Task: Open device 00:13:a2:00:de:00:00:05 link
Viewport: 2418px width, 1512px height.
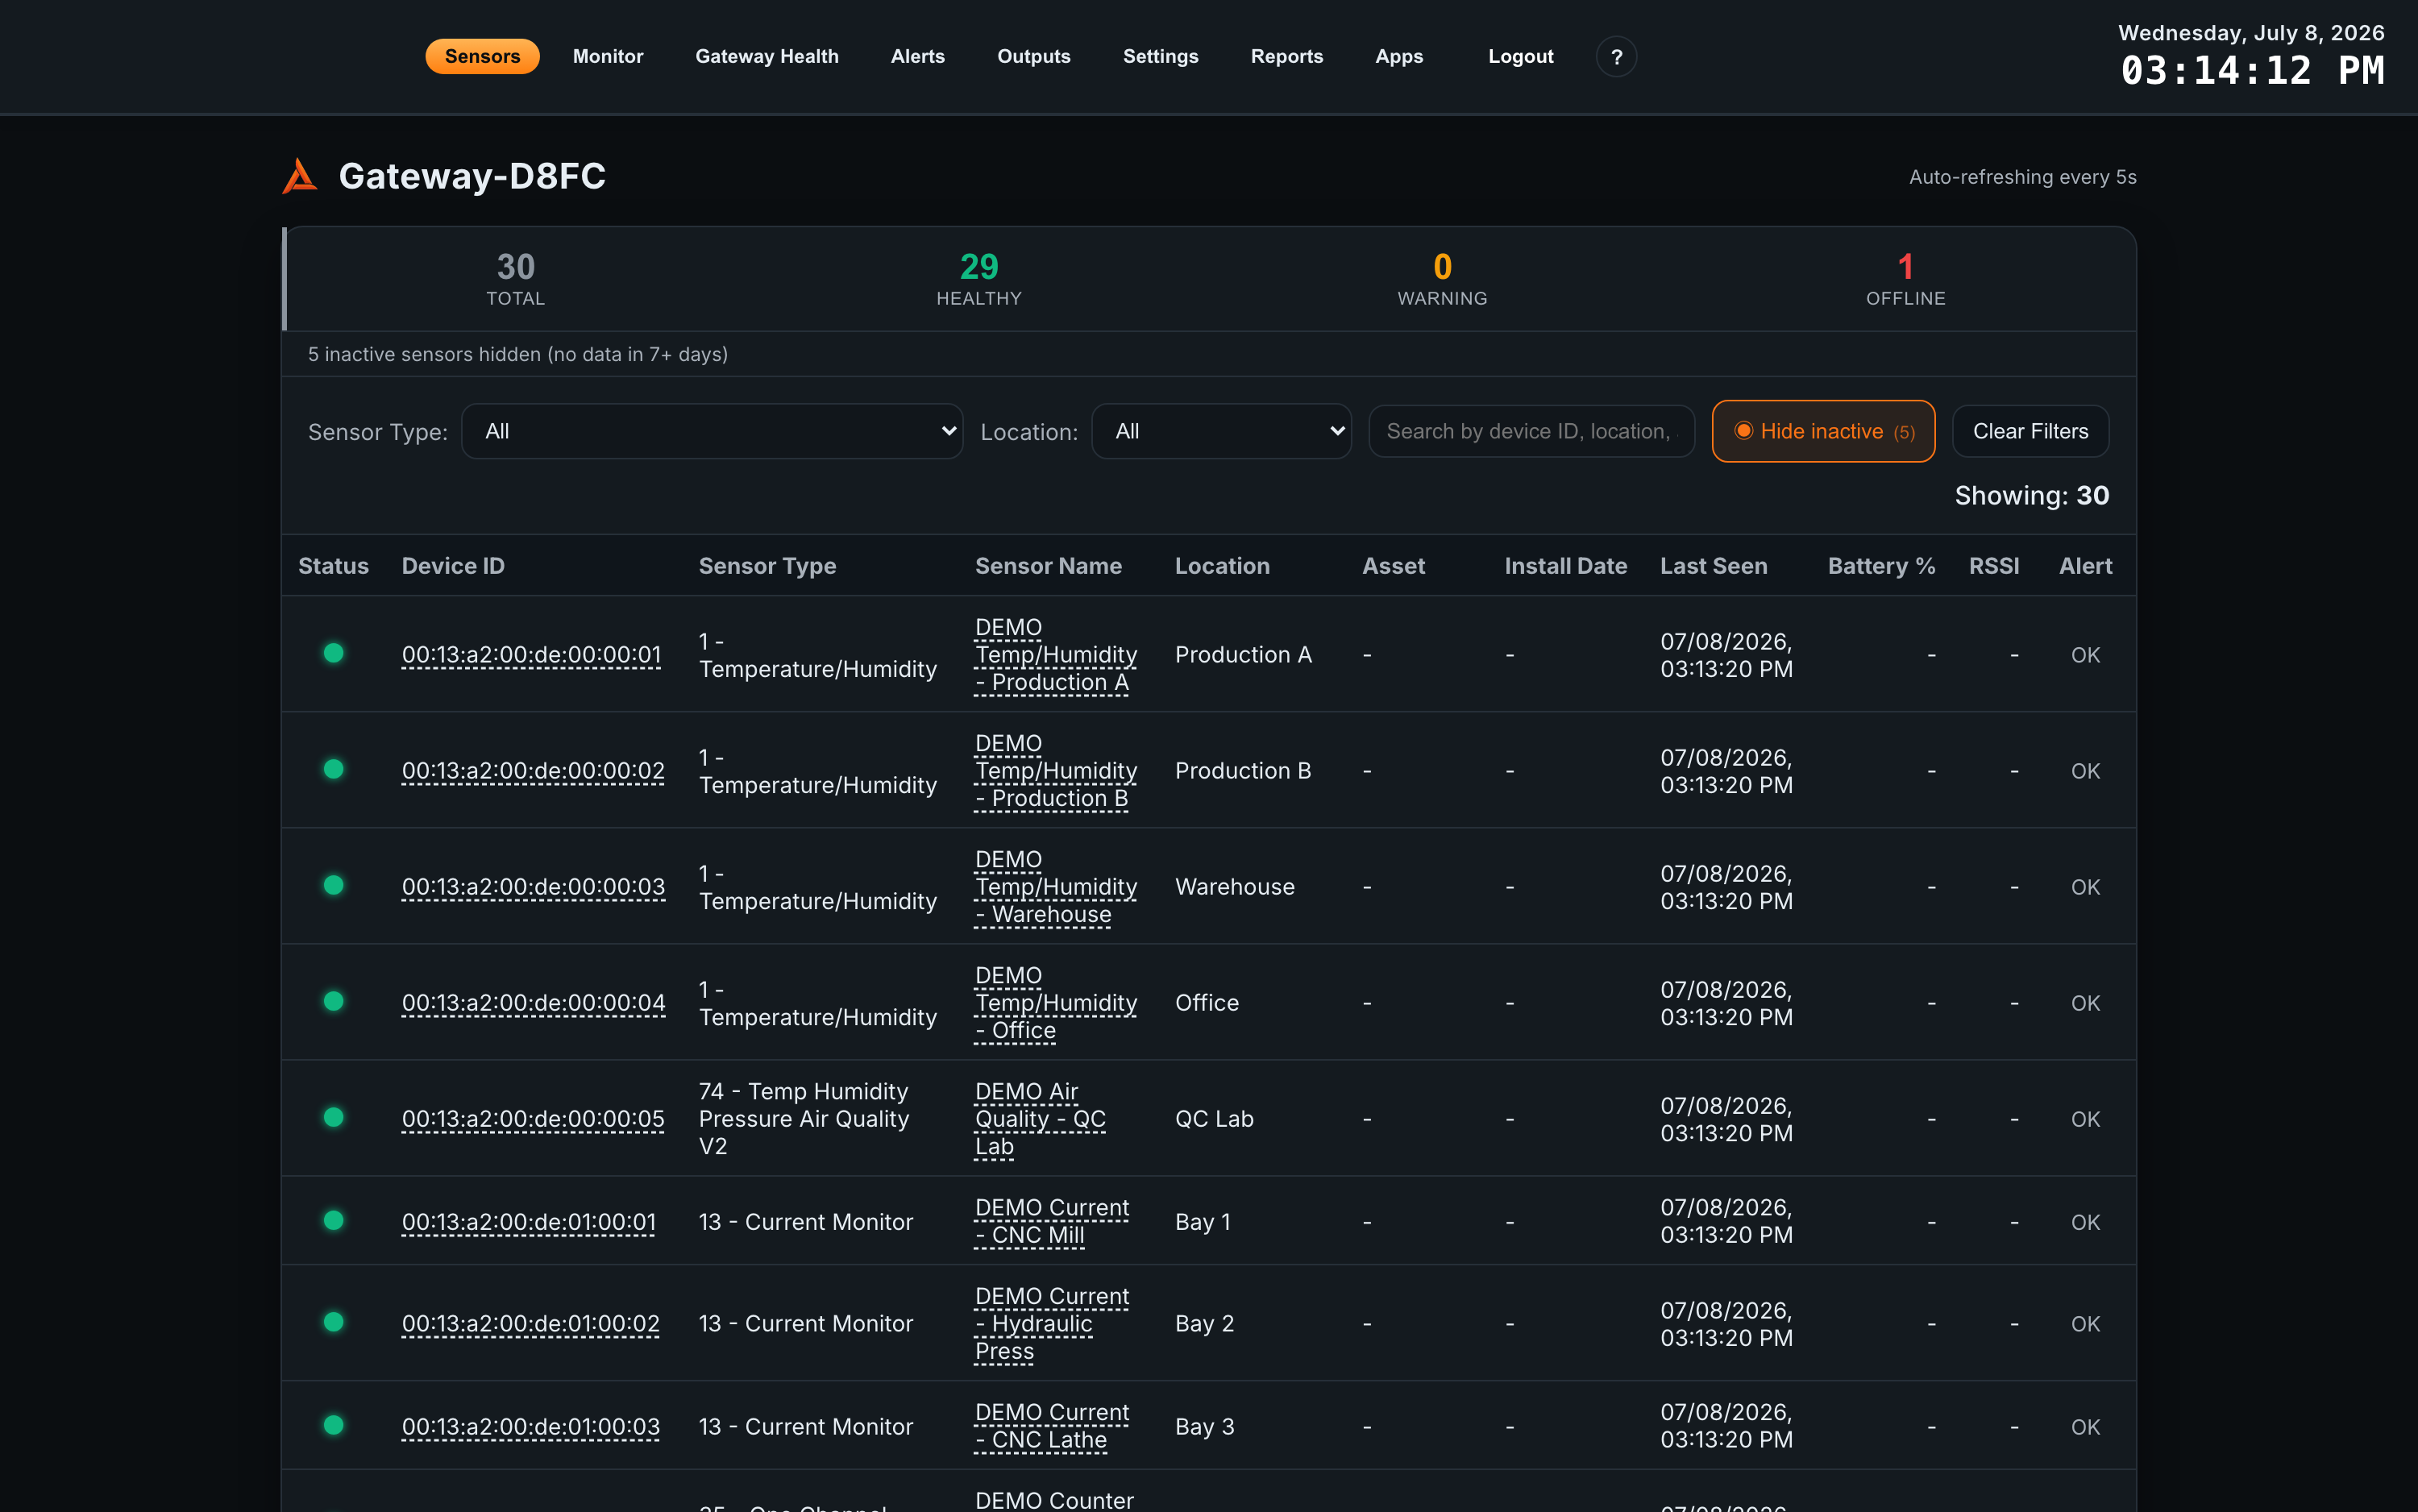Action: 533,1119
